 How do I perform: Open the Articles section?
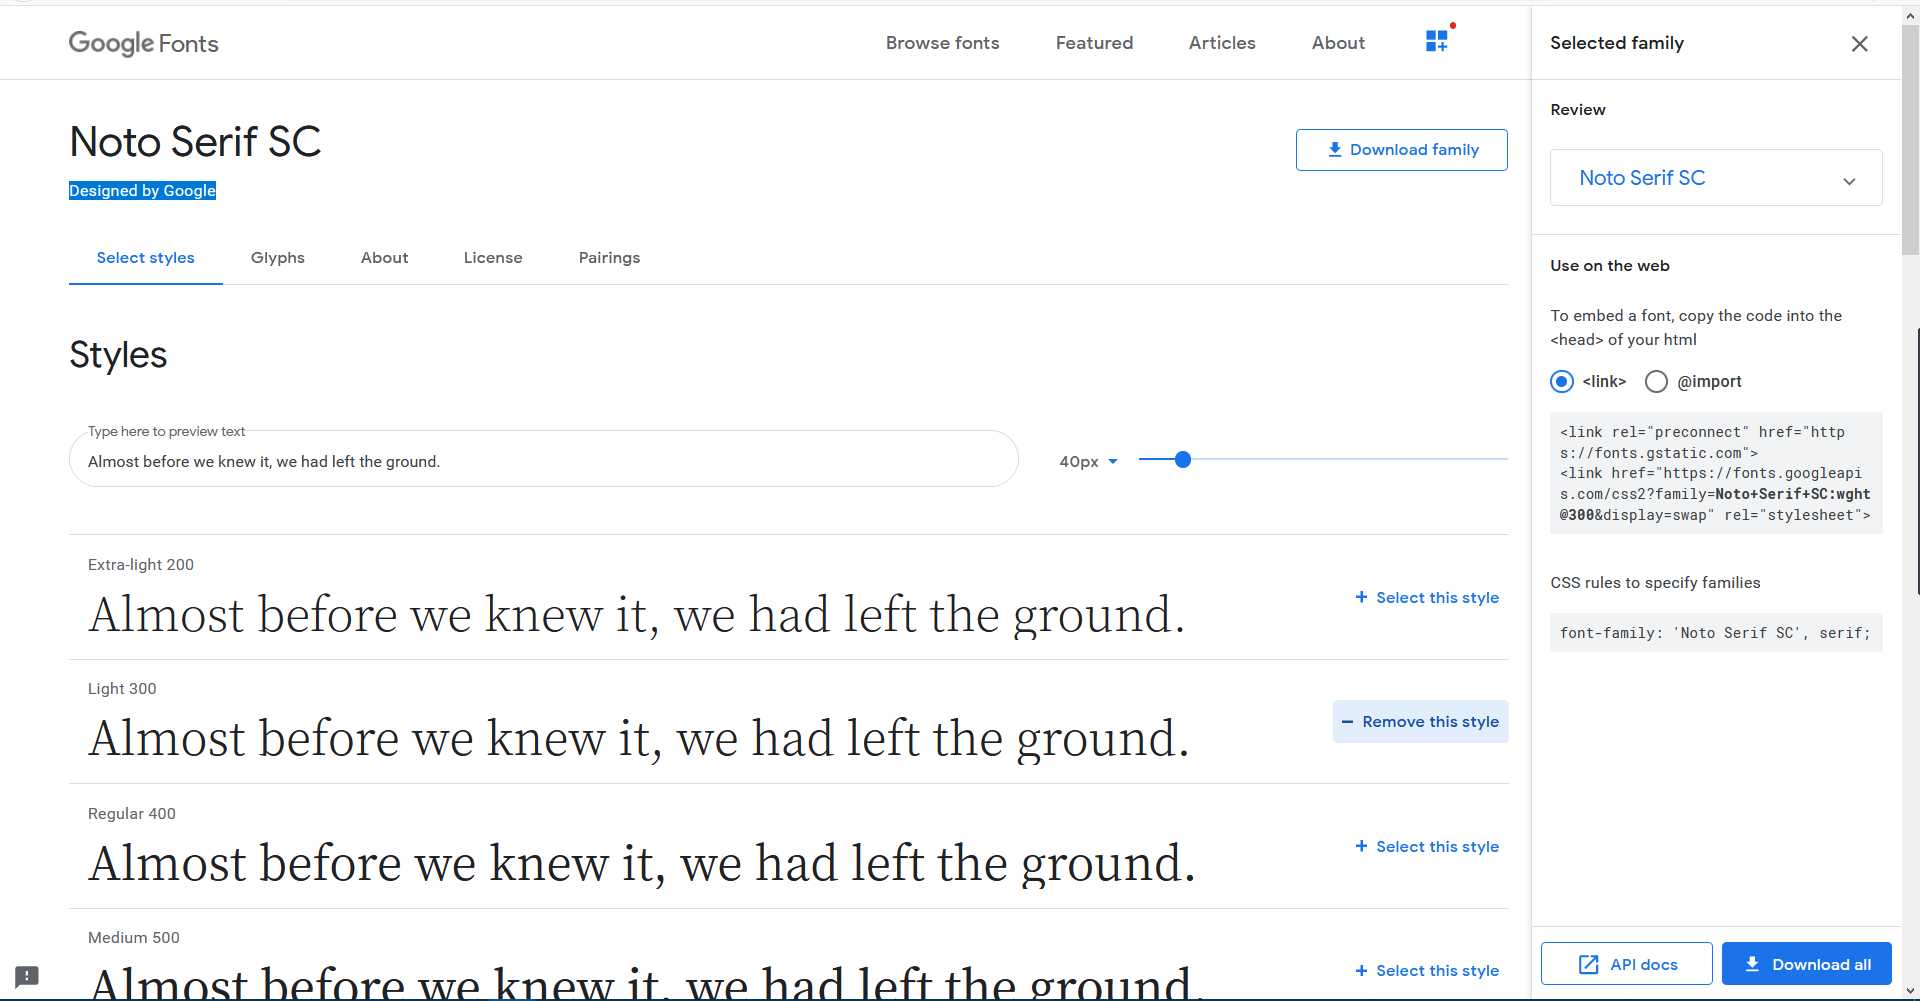(1222, 43)
